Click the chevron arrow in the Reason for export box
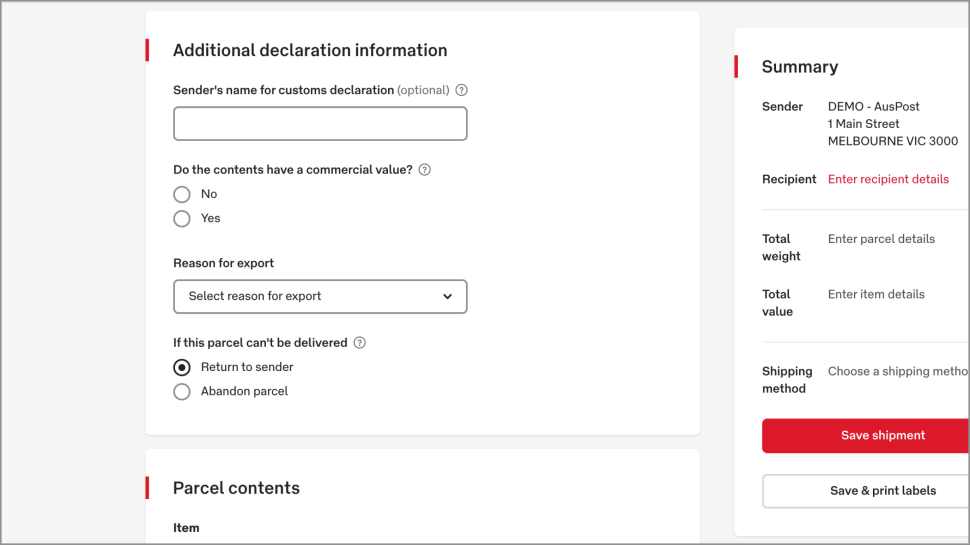Viewport: 970px width, 545px height. [447, 297]
